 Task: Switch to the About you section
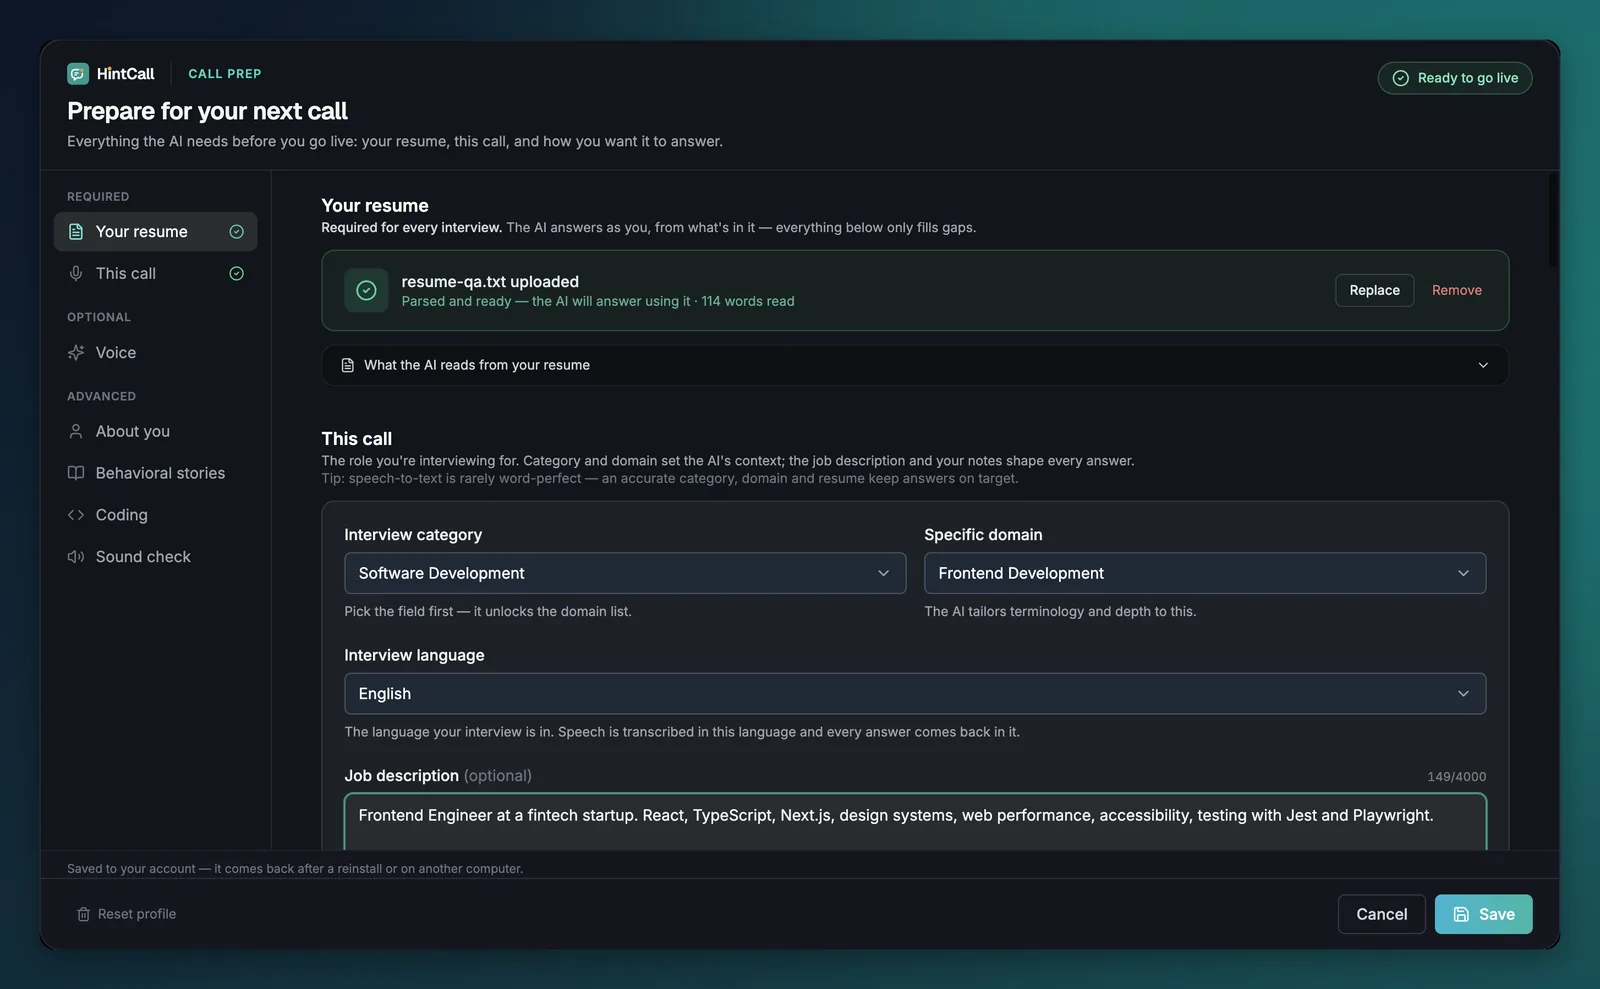click(x=156, y=432)
